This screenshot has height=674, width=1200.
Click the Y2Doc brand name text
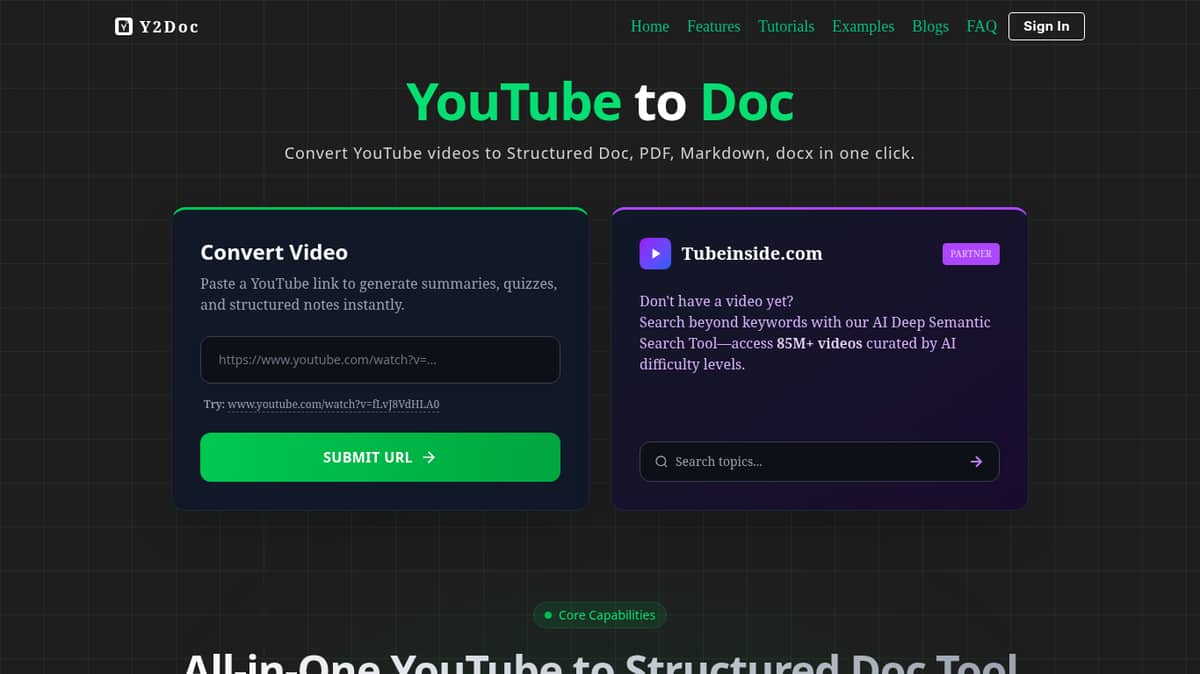pyautogui.click(x=170, y=27)
